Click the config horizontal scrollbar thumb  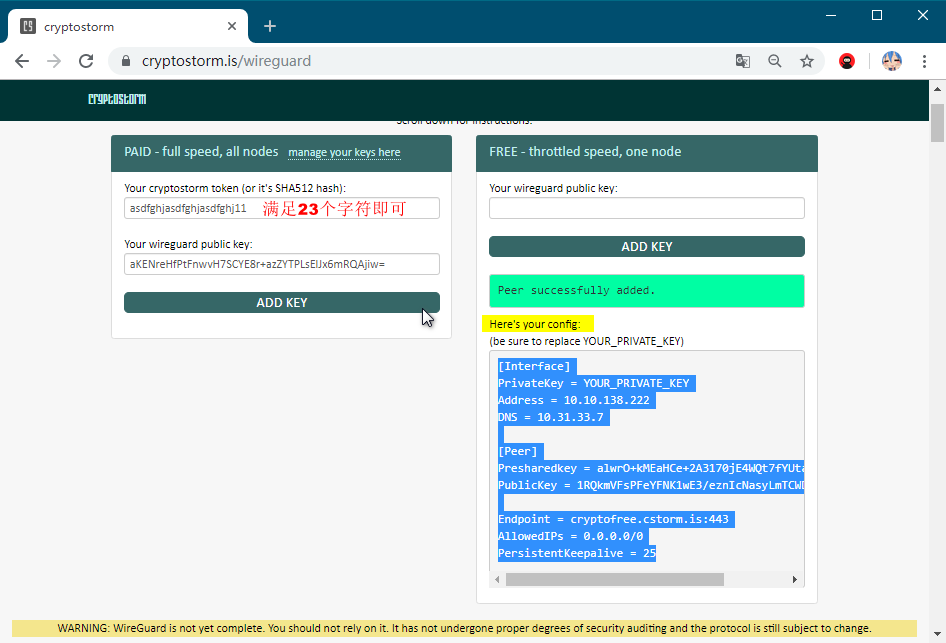(x=615, y=580)
